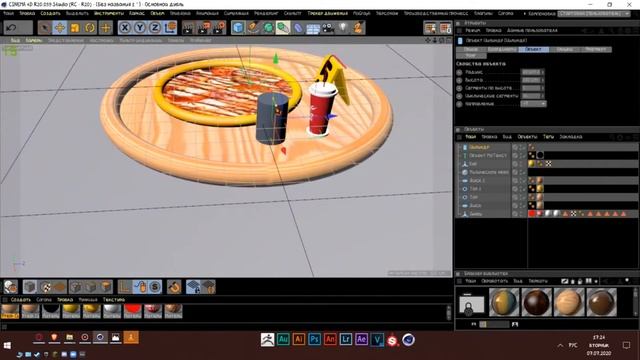Image resolution: width=640 pixels, height=360 pixels.
Task: Open the Создать menu in menu bar
Action: [50, 13]
